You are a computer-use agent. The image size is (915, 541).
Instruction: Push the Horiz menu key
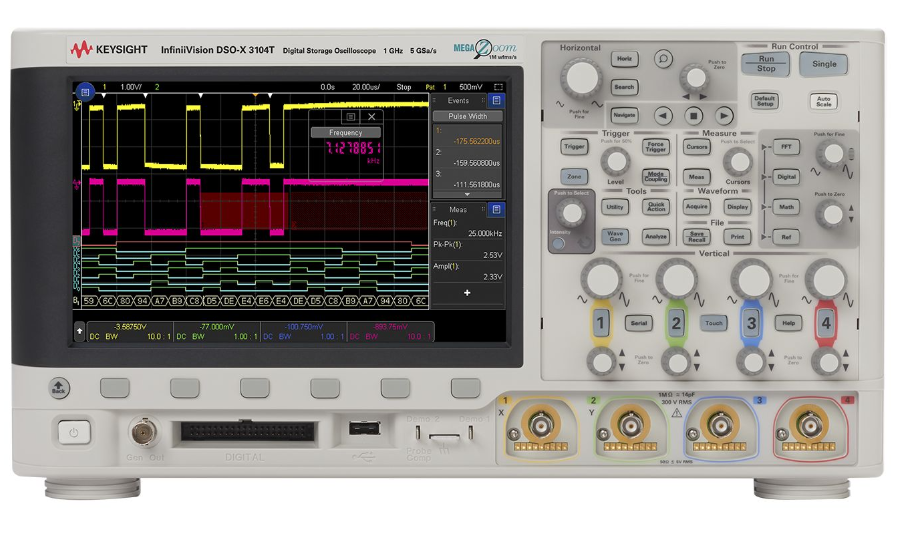(624, 59)
